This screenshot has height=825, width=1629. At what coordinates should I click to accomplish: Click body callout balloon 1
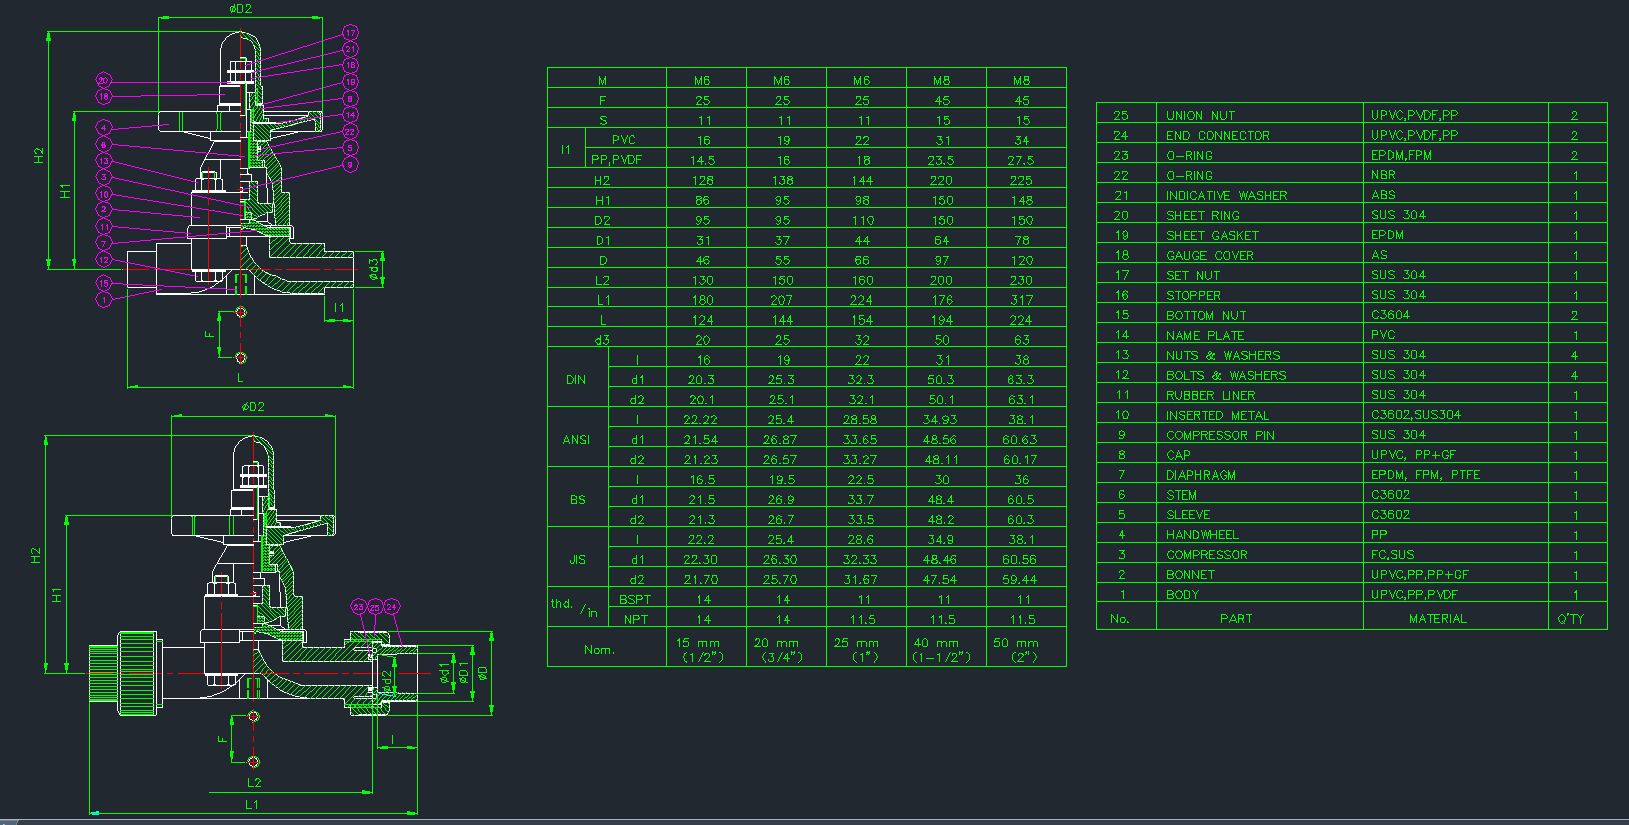click(x=103, y=299)
